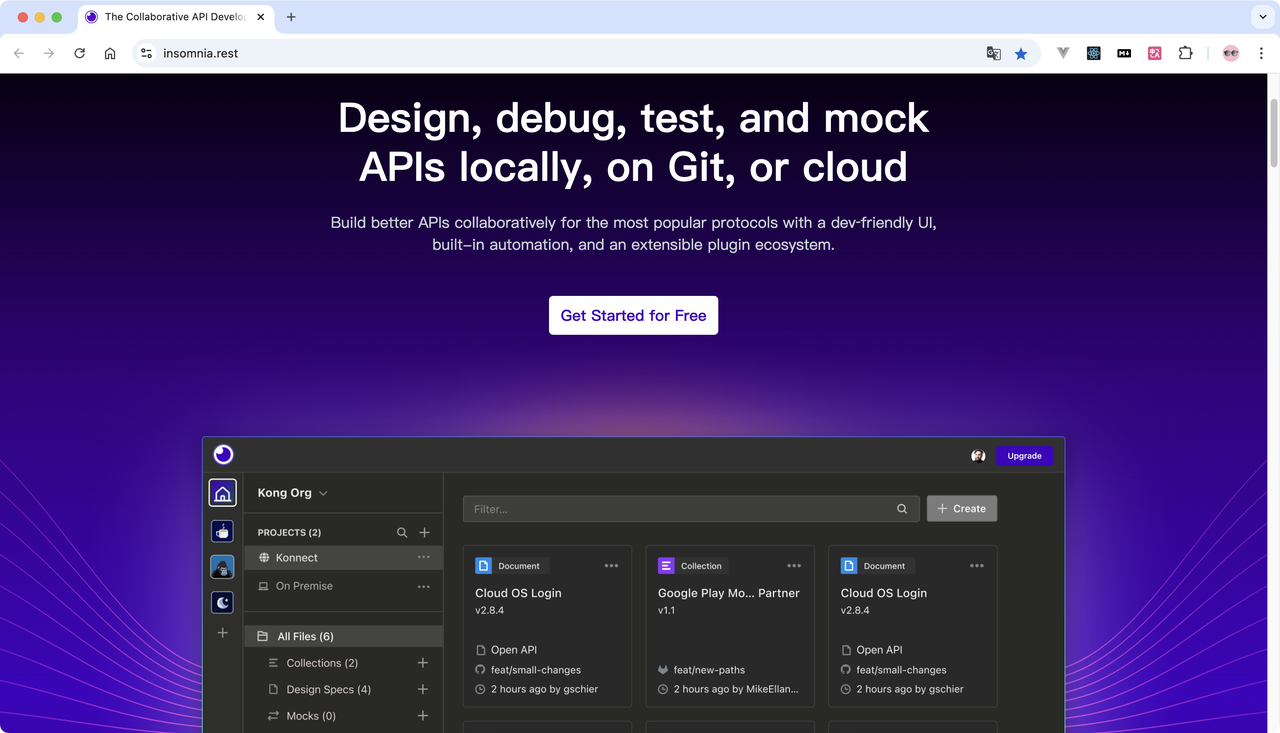Screen dimensions: 1280x733
Task: Open options of first Cloud OS Login card
Action: tap(611, 566)
